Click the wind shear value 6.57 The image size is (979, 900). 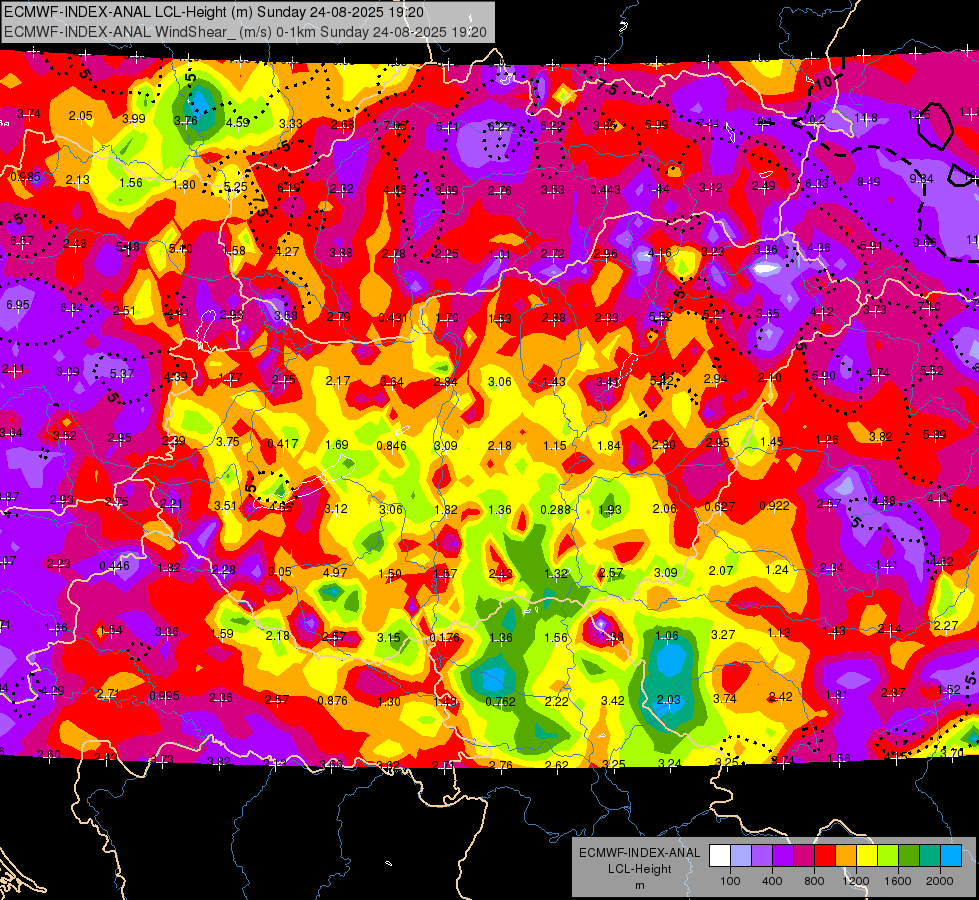click(x=22, y=240)
